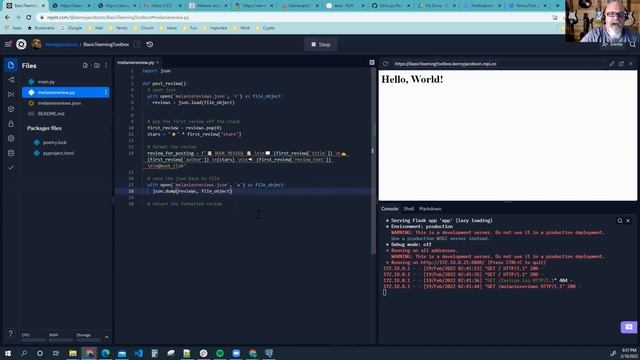640x360 pixels.
Task: Clear the console with the X icon
Action: coord(628,220)
